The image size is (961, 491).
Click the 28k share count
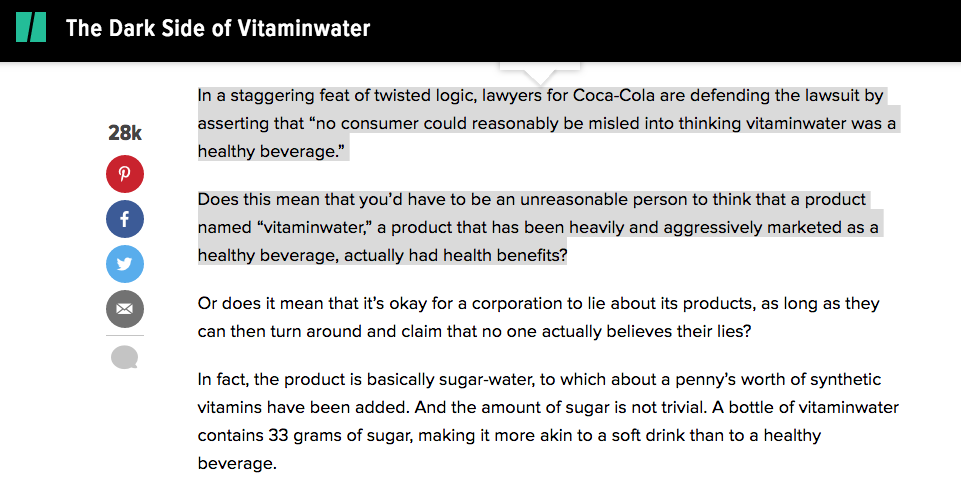coord(125,132)
